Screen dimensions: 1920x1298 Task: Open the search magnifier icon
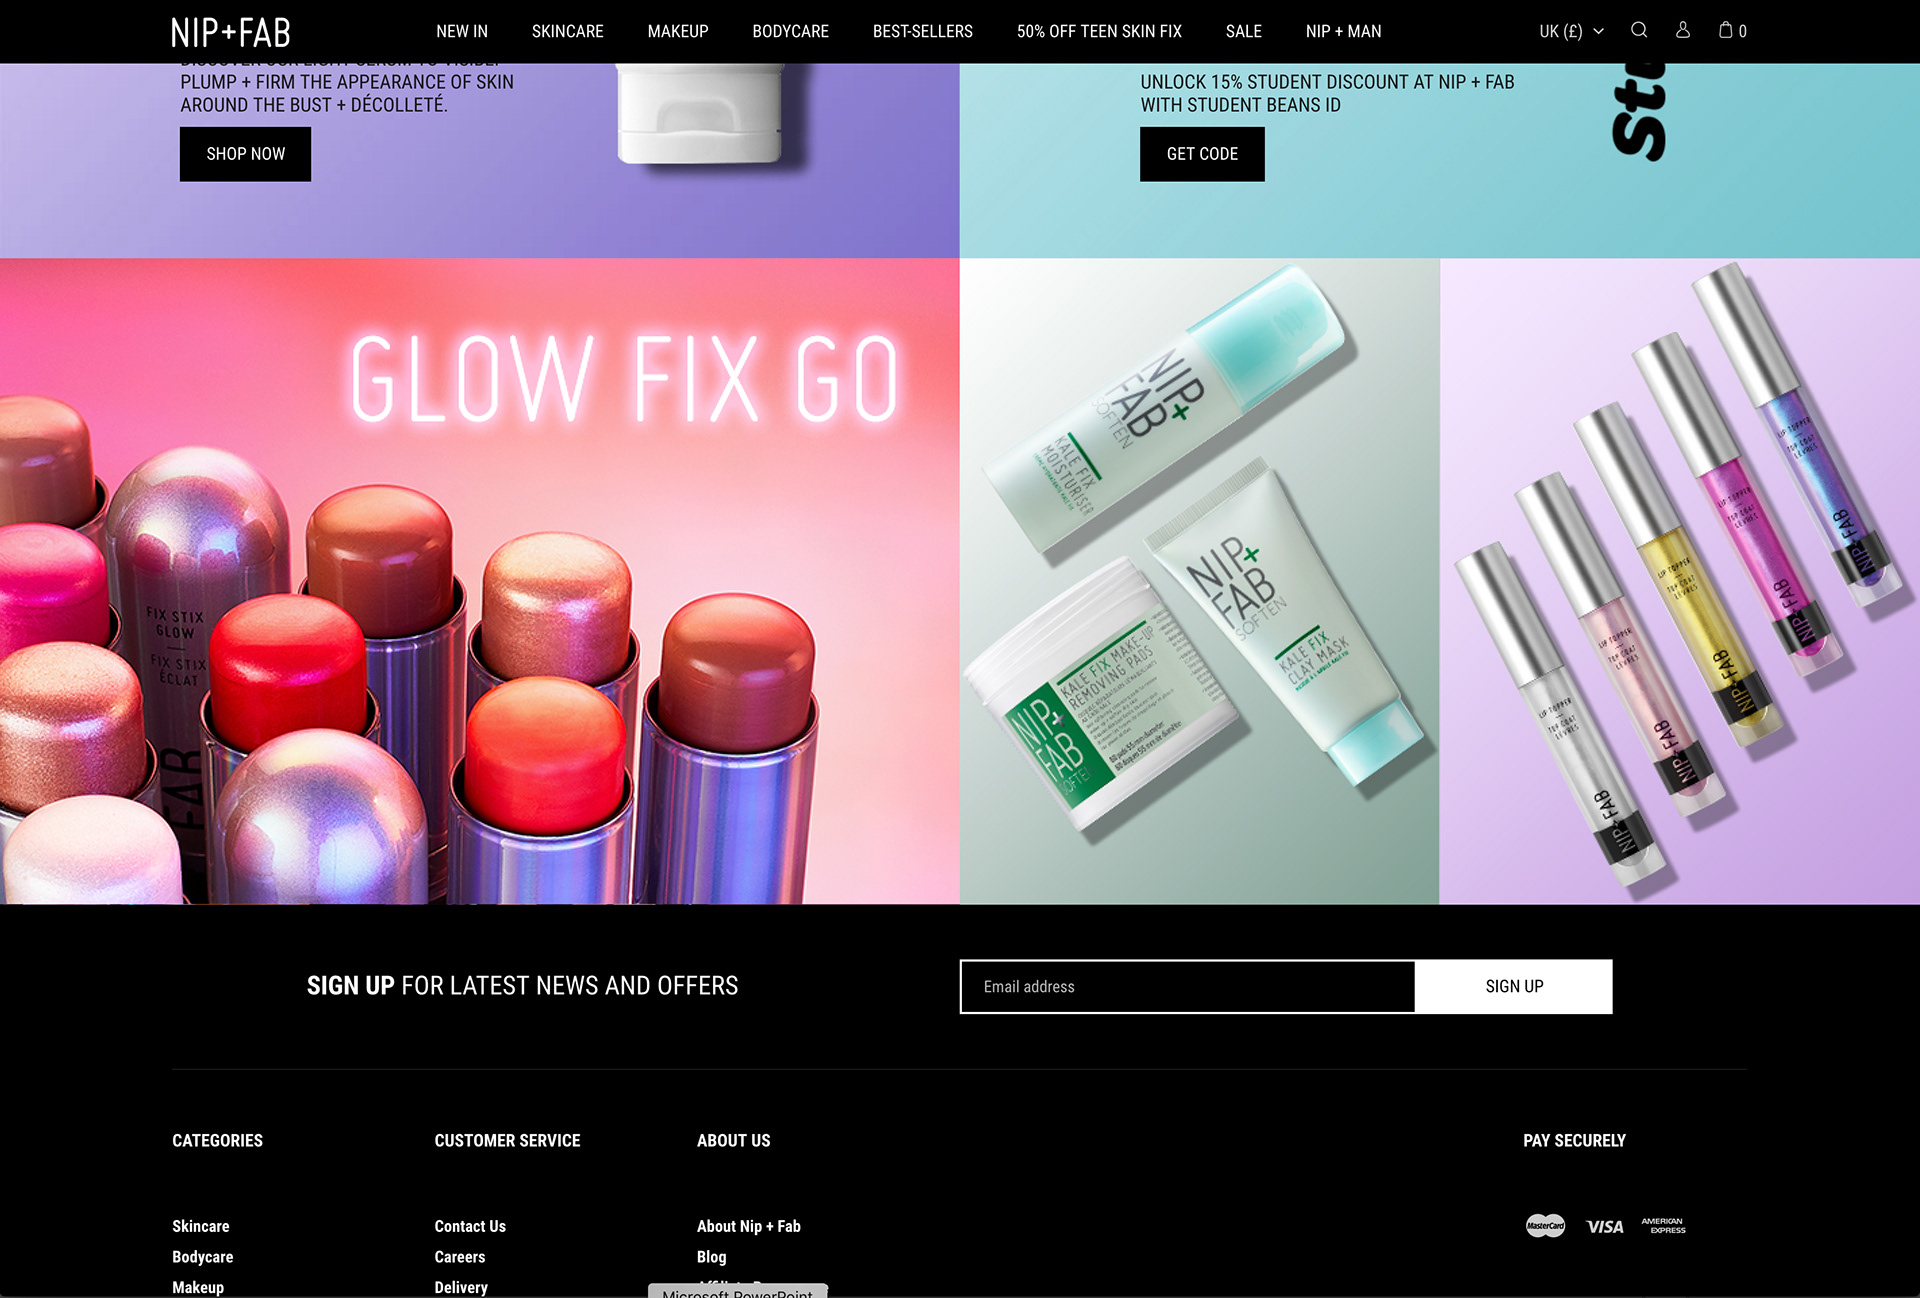[x=1639, y=30]
